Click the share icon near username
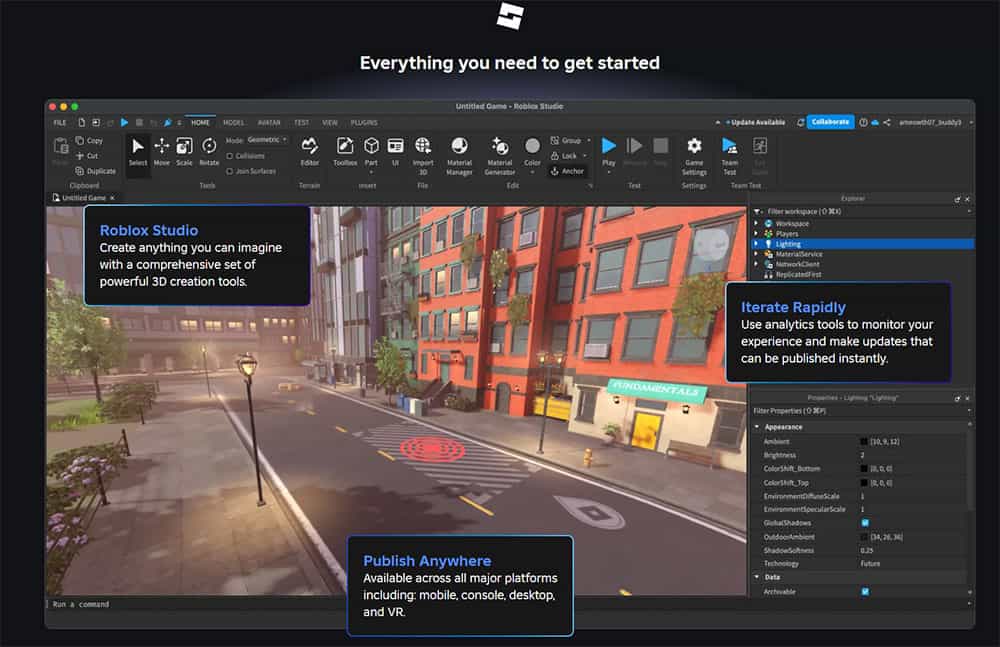 coord(886,123)
